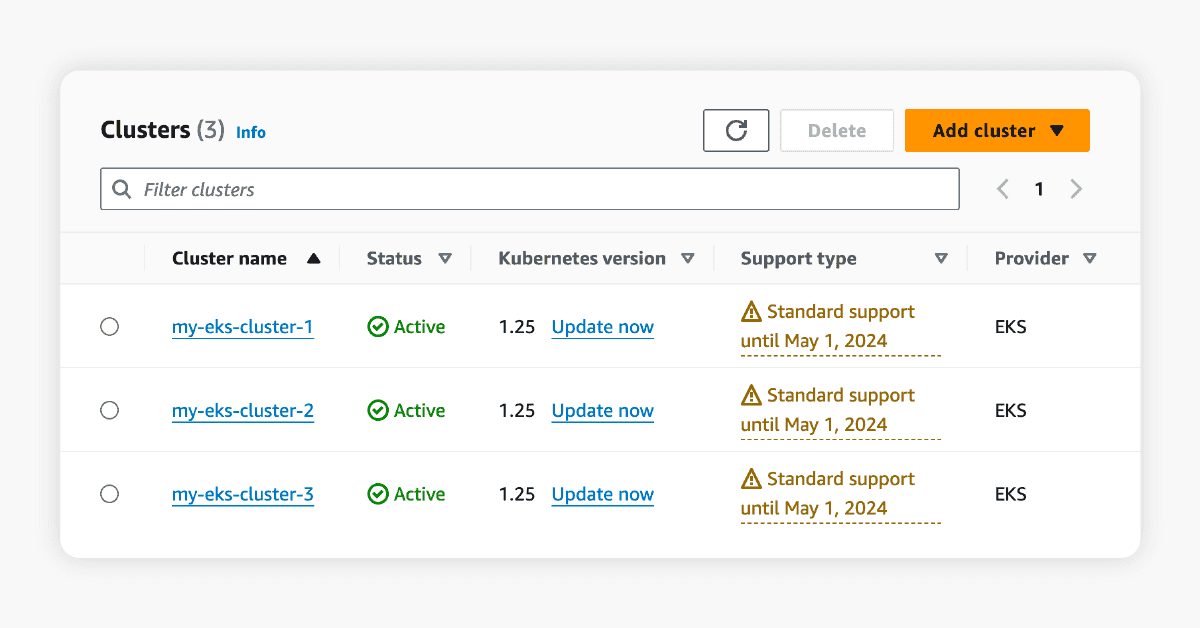Screen dimensions: 1200x628
Task: Click the refresh clusters button
Action: 736,131
